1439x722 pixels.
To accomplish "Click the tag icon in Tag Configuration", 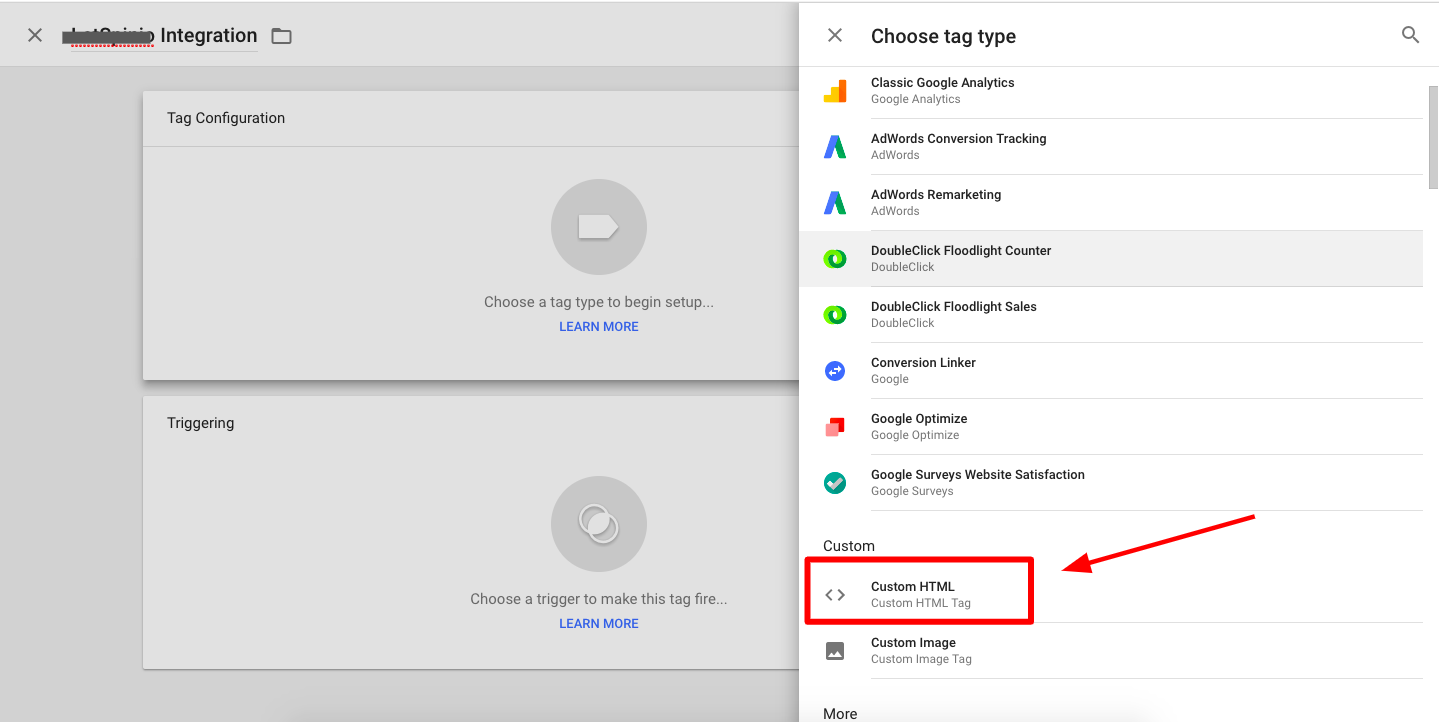I will (x=599, y=227).
